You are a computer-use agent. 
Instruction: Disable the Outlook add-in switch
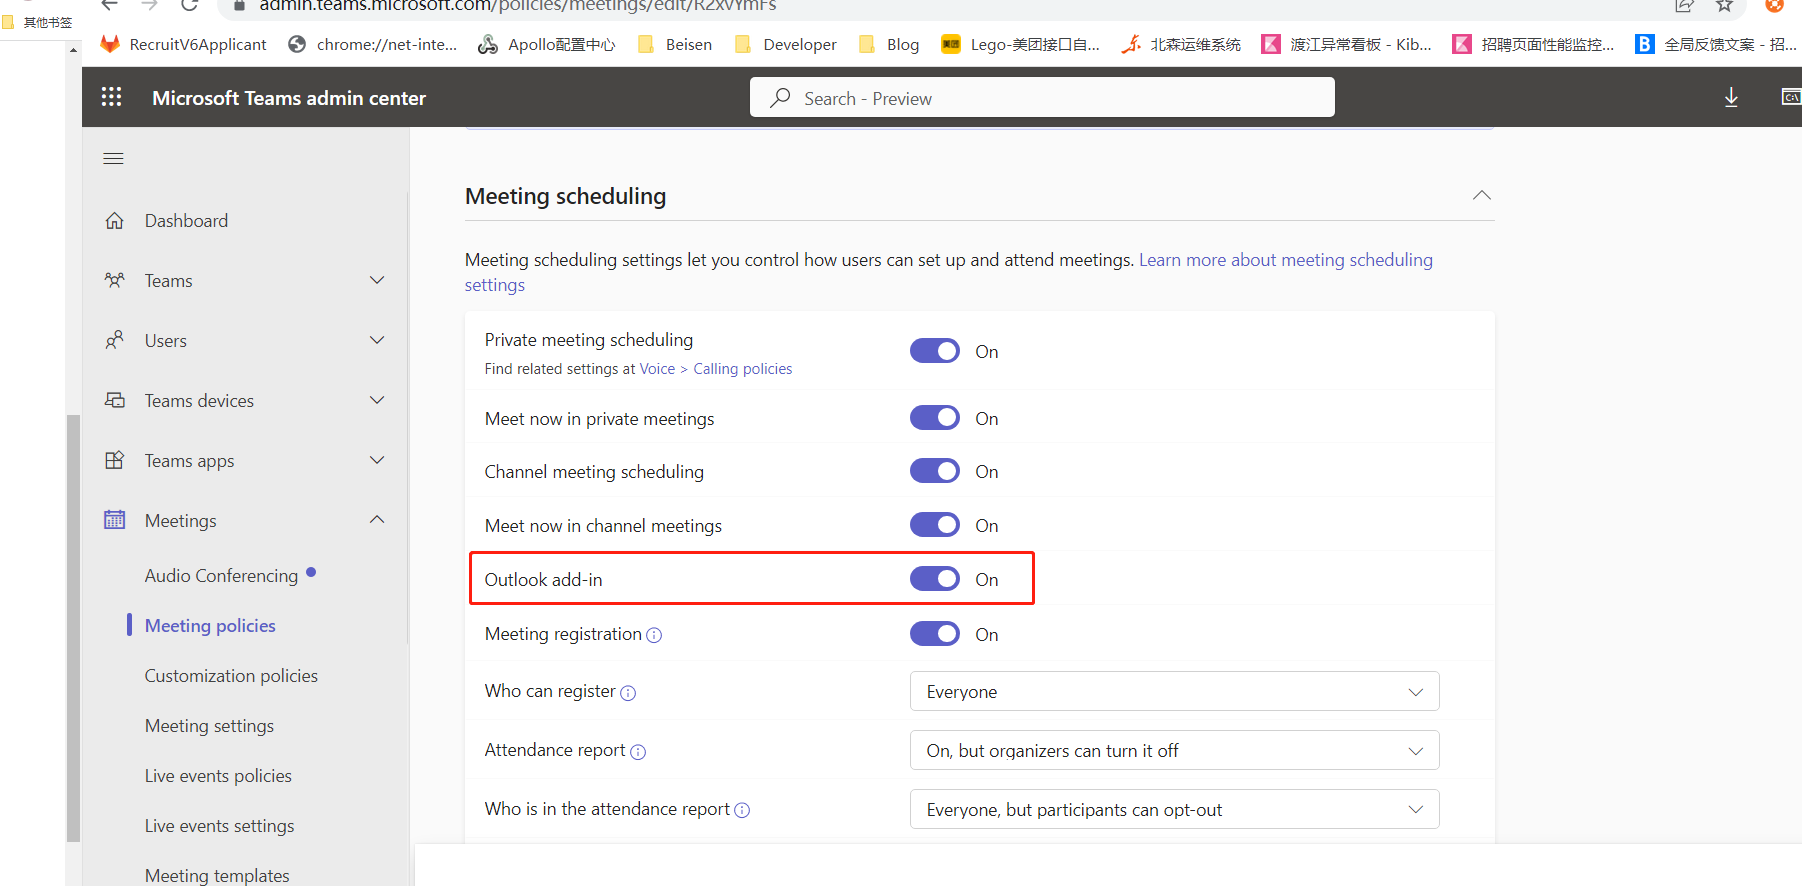pyautogui.click(x=935, y=579)
